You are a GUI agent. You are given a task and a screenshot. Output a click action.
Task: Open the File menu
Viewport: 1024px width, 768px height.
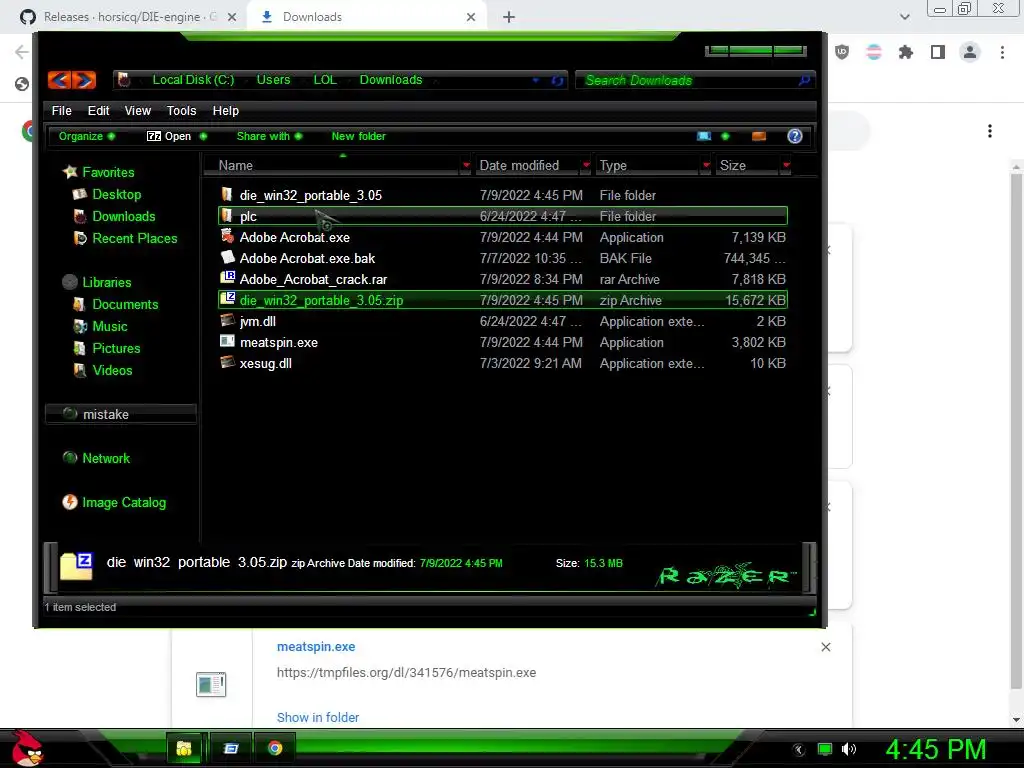(61, 110)
